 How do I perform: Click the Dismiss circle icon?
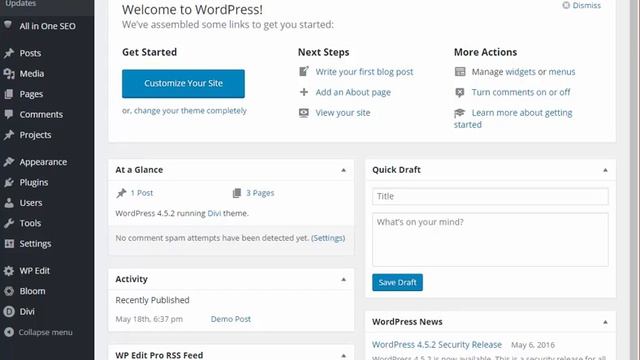point(566,5)
